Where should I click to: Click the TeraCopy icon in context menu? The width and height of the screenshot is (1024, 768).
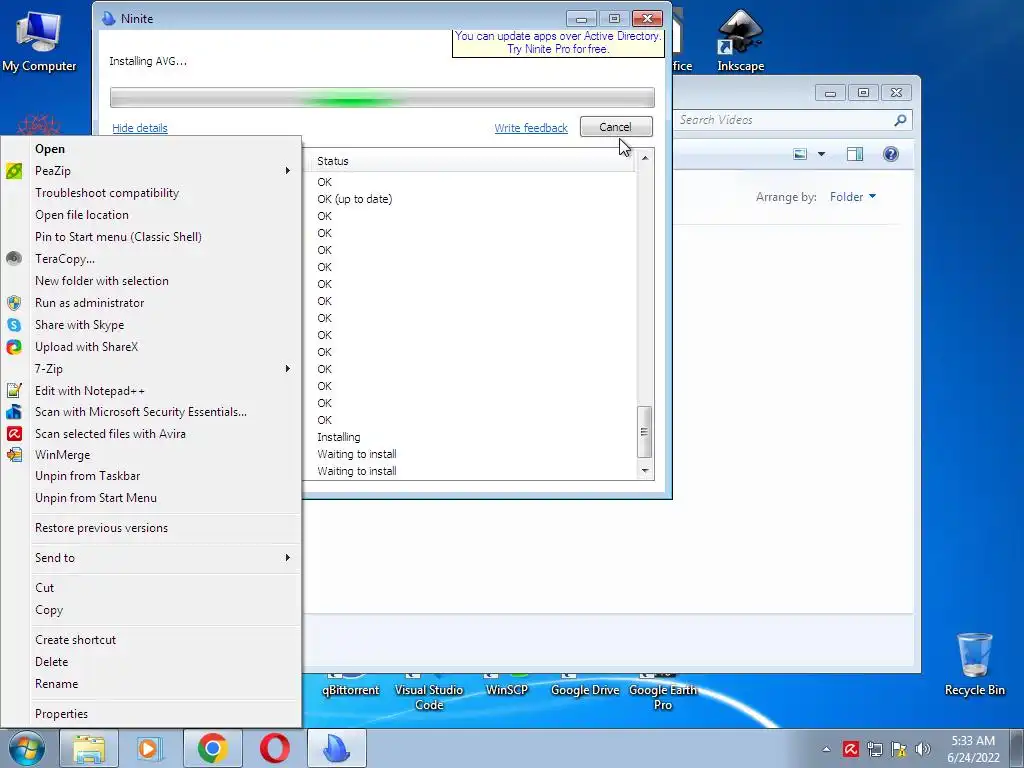14,259
